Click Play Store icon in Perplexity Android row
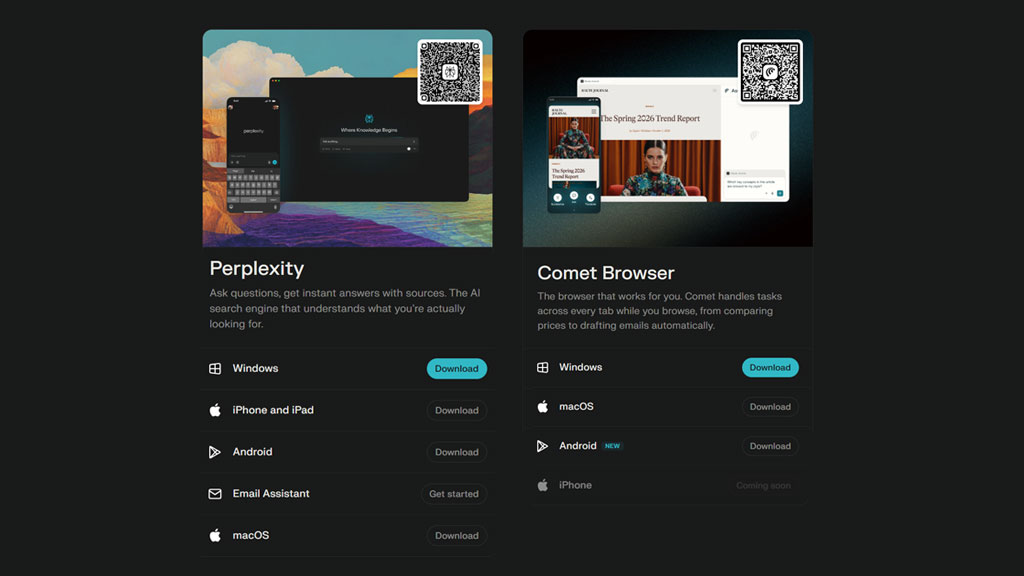Screen dimensions: 1024x576 pyautogui.click(x=215, y=452)
